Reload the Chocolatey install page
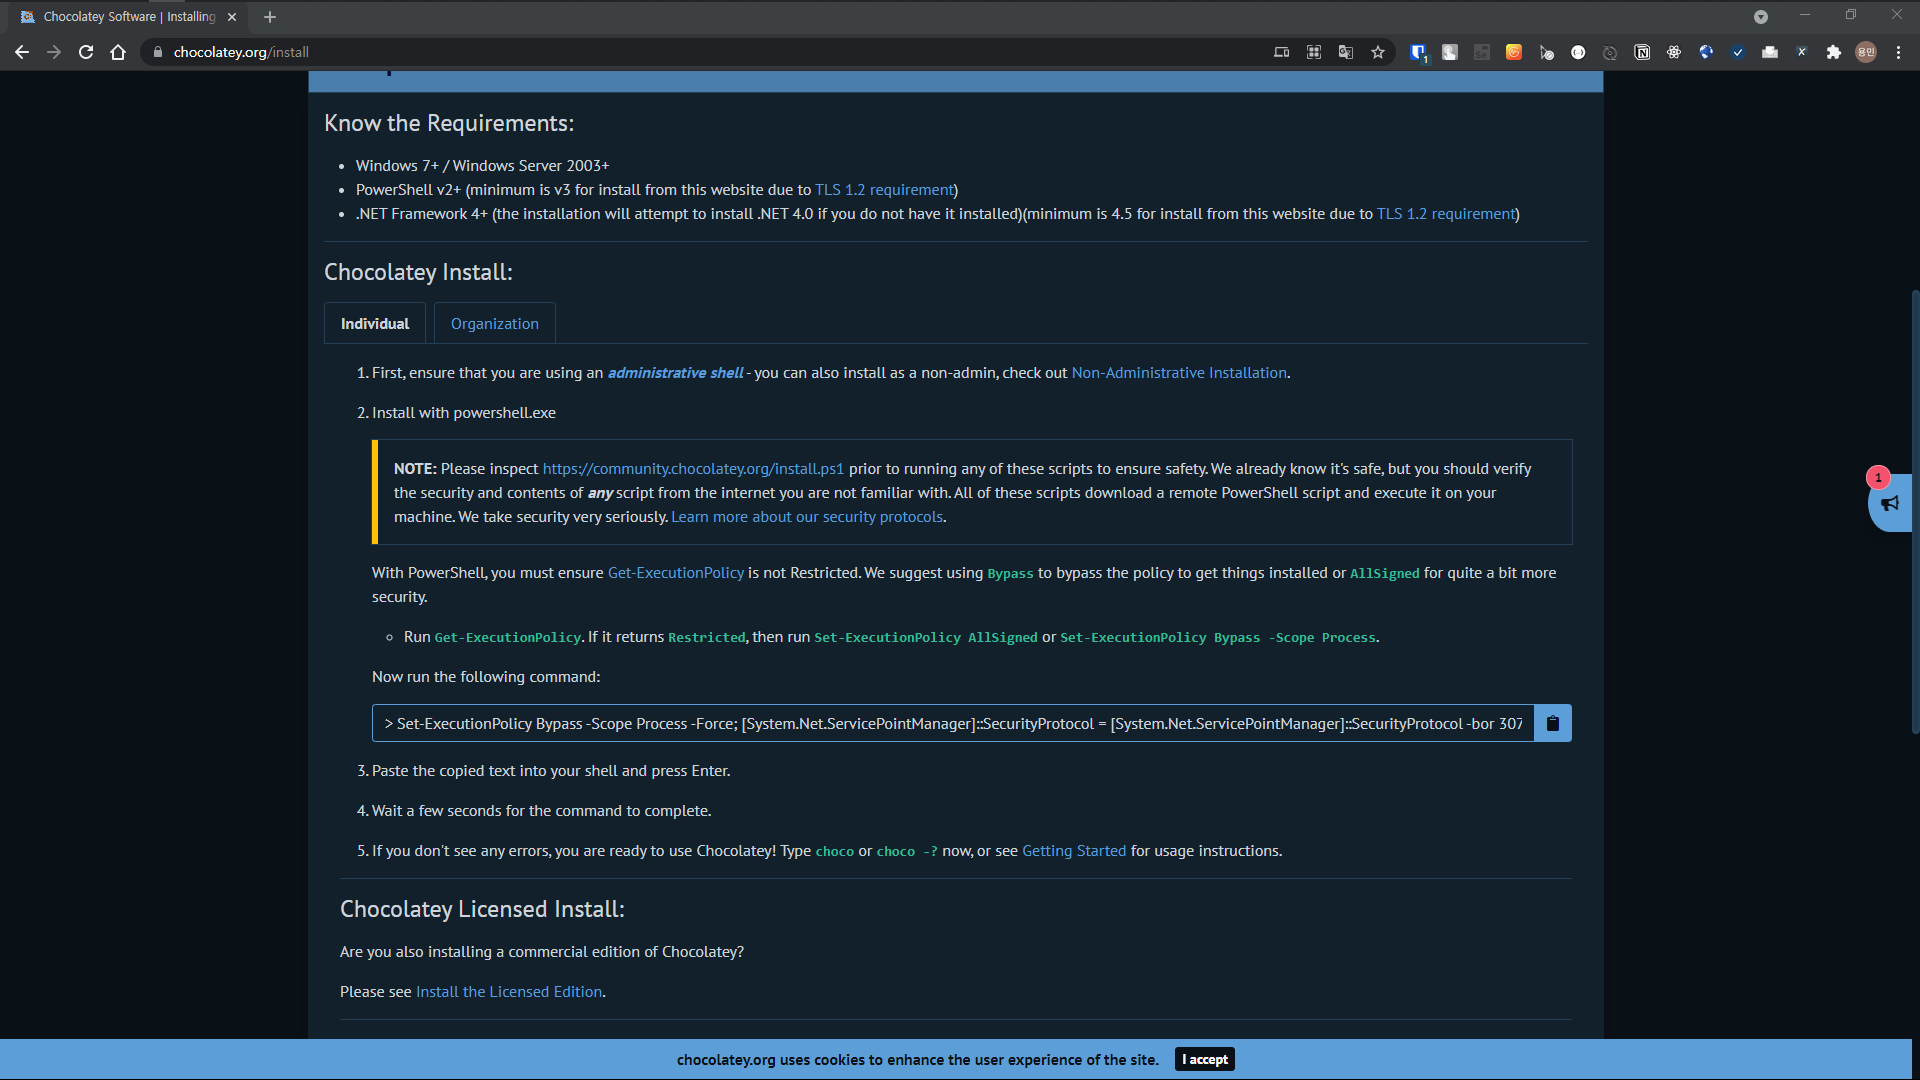 [86, 52]
